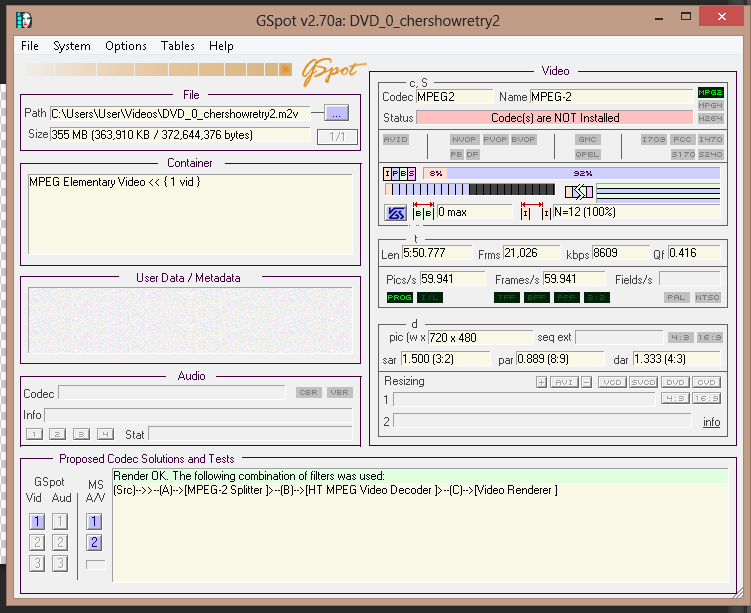Click the blue VGS stream analysis icon
Viewport: 751px width, 613px height.
point(395,212)
